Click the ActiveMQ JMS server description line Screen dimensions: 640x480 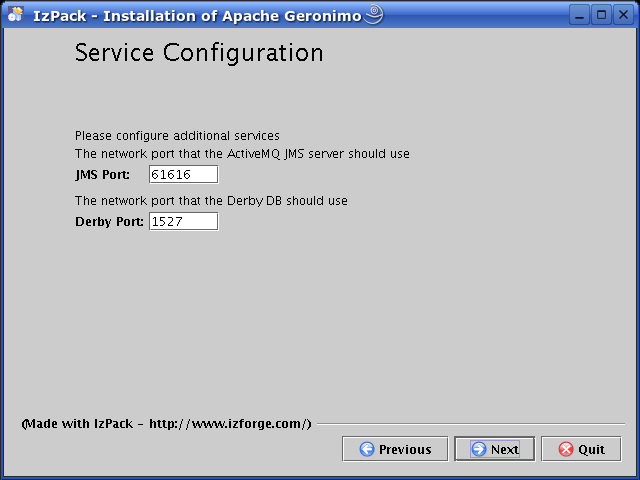[x=242, y=154]
